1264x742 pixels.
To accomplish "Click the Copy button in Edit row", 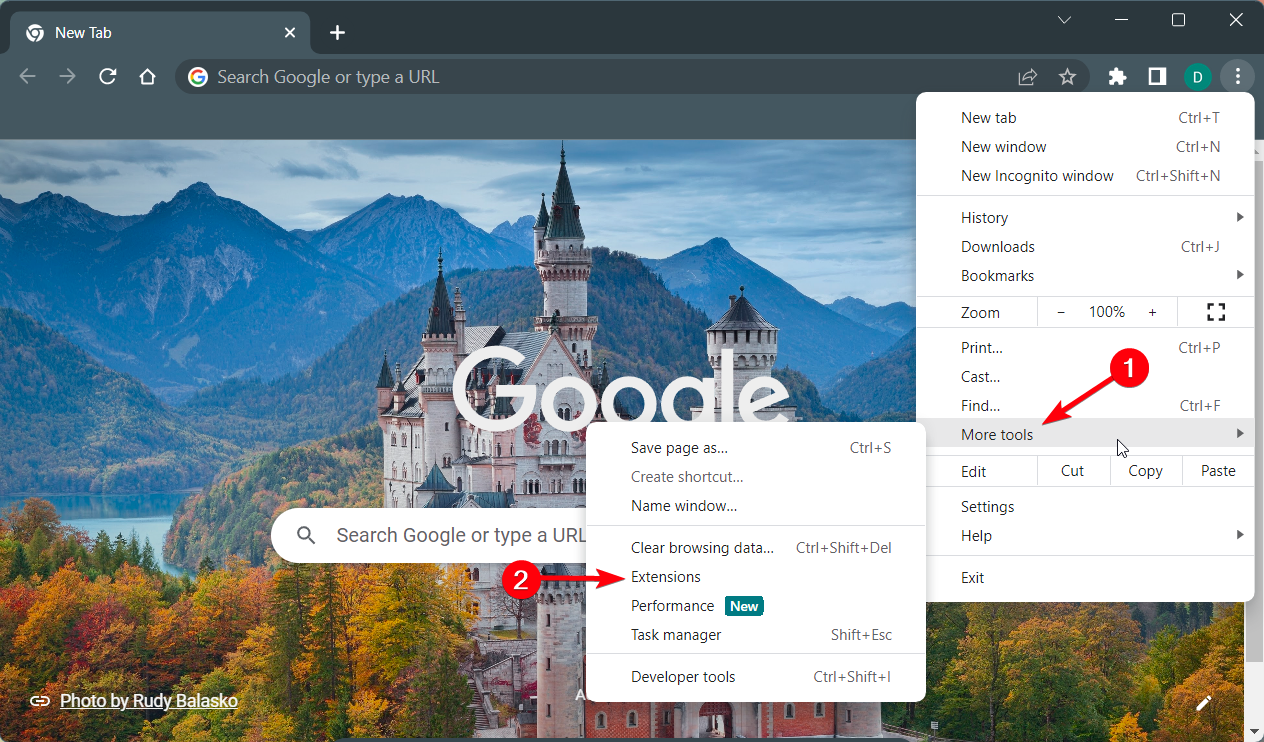I will 1146,471.
